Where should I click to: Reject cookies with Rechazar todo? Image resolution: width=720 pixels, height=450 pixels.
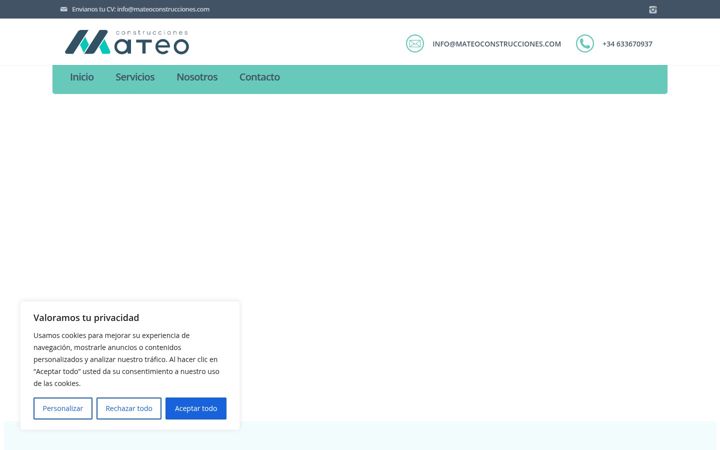pyautogui.click(x=129, y=408)
